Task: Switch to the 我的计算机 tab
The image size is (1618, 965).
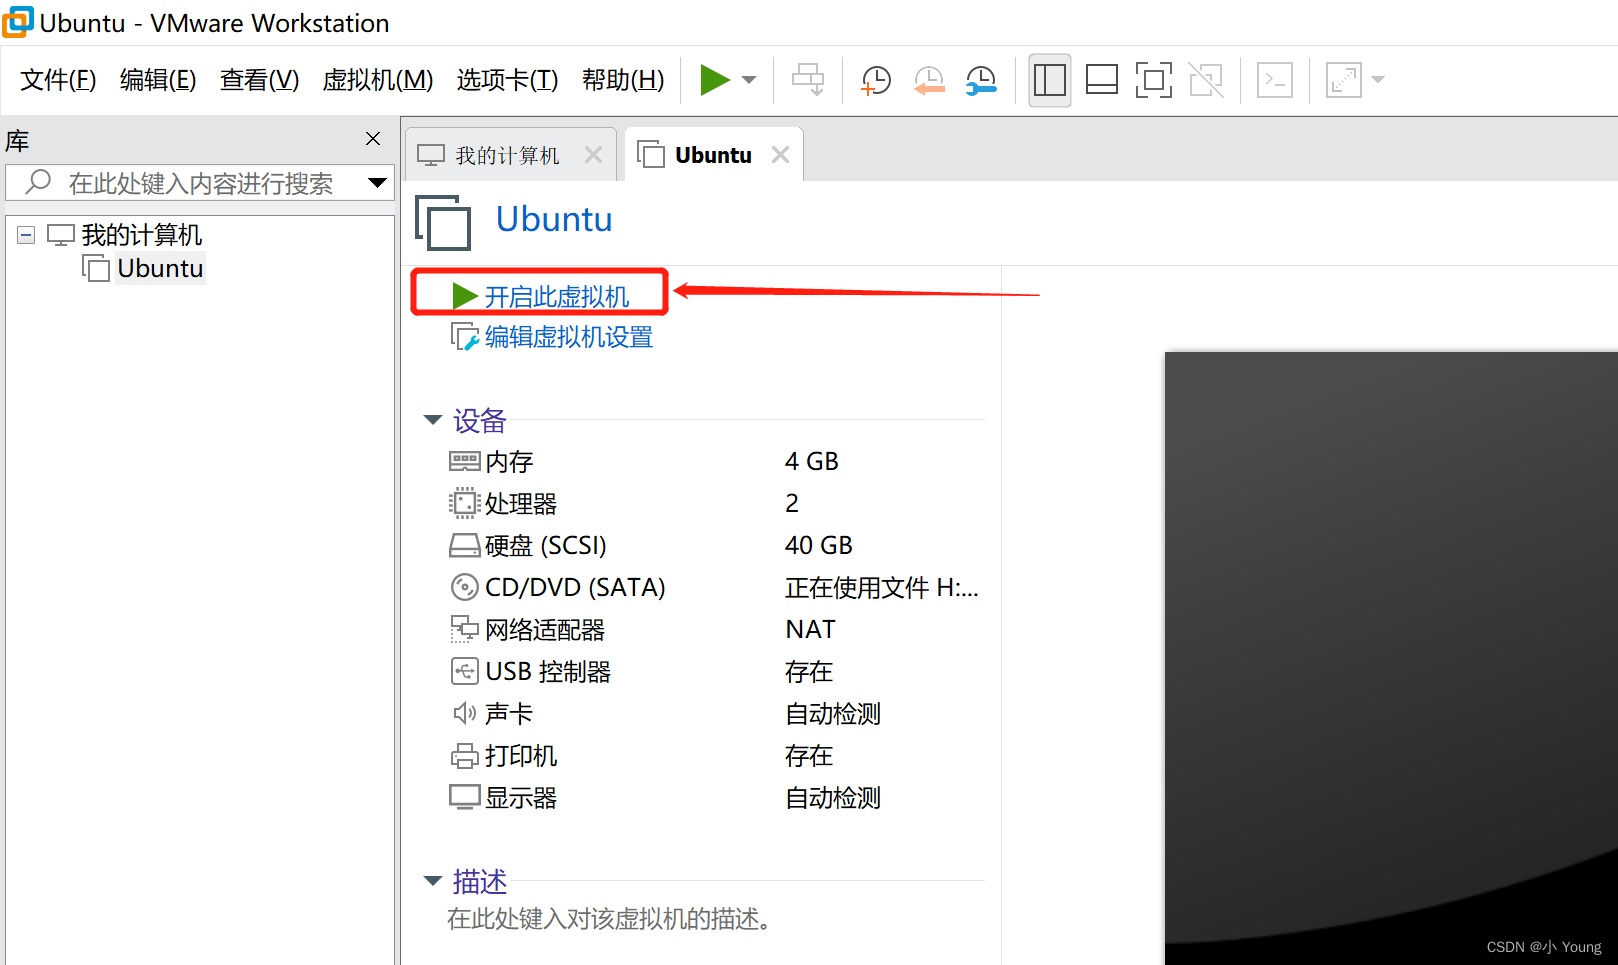Action: pos(507,155)
